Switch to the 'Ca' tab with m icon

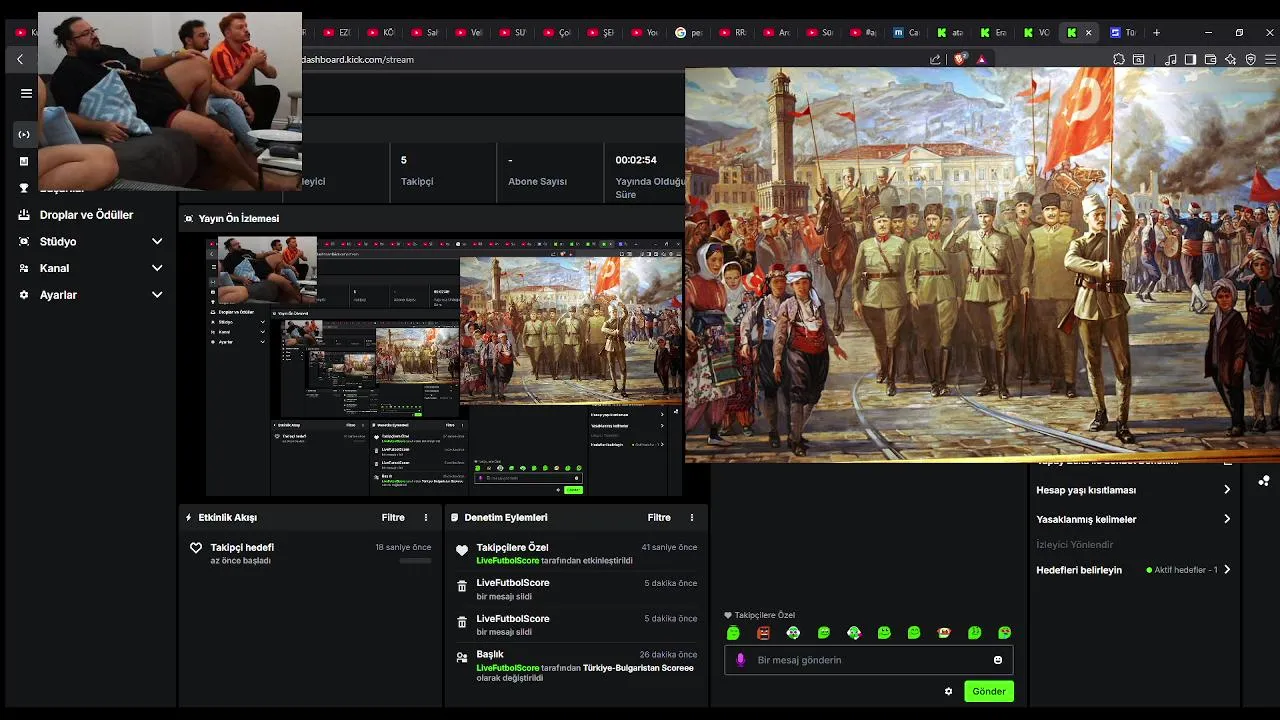tap(905, 32)
